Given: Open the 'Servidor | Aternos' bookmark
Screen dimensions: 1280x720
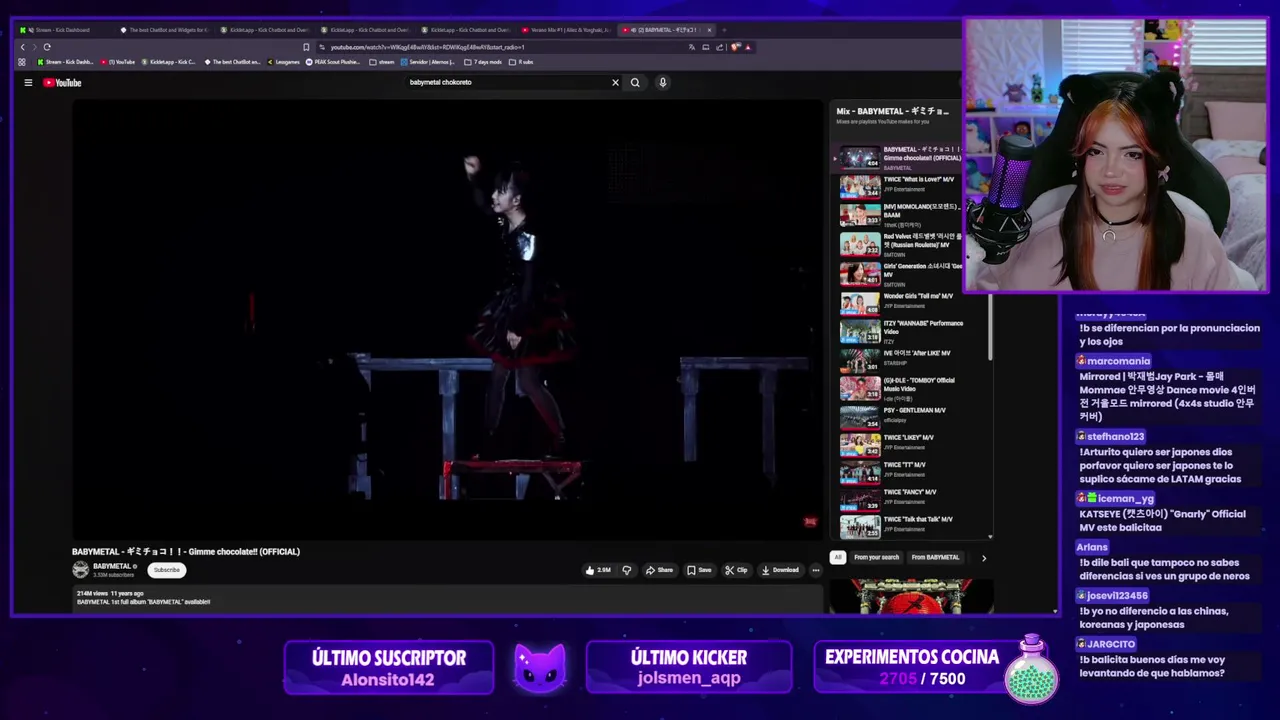Looking at the screenshot, I should pyautogui.click(x=429, y=62).
